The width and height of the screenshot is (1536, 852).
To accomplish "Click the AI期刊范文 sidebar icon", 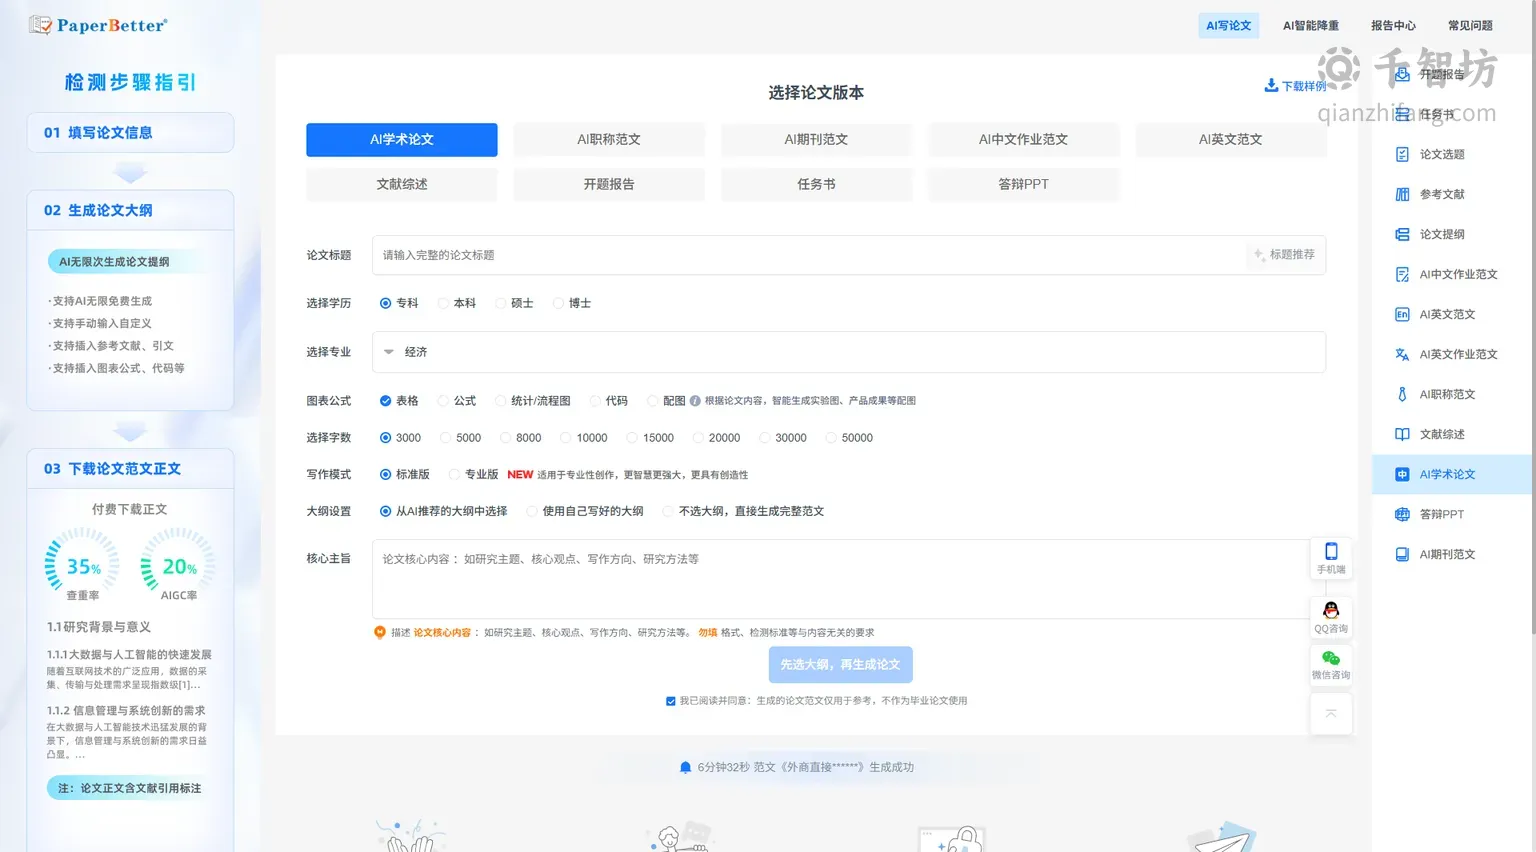I will tap(1402, 554).
